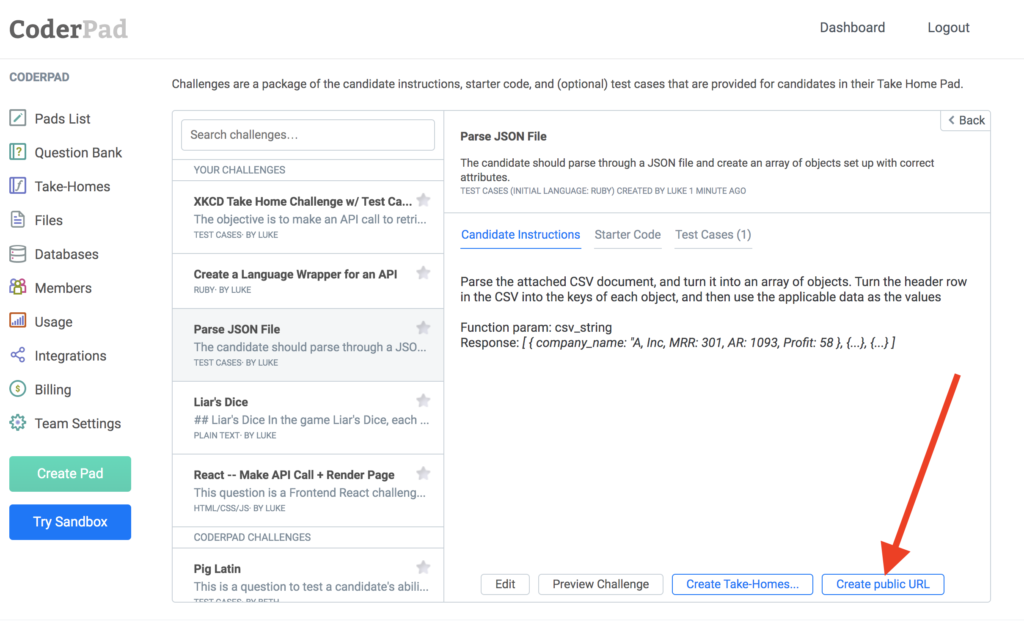Click the Members people icon
This screenshot has width=1024, height=628.
click(x=18, y=287)
